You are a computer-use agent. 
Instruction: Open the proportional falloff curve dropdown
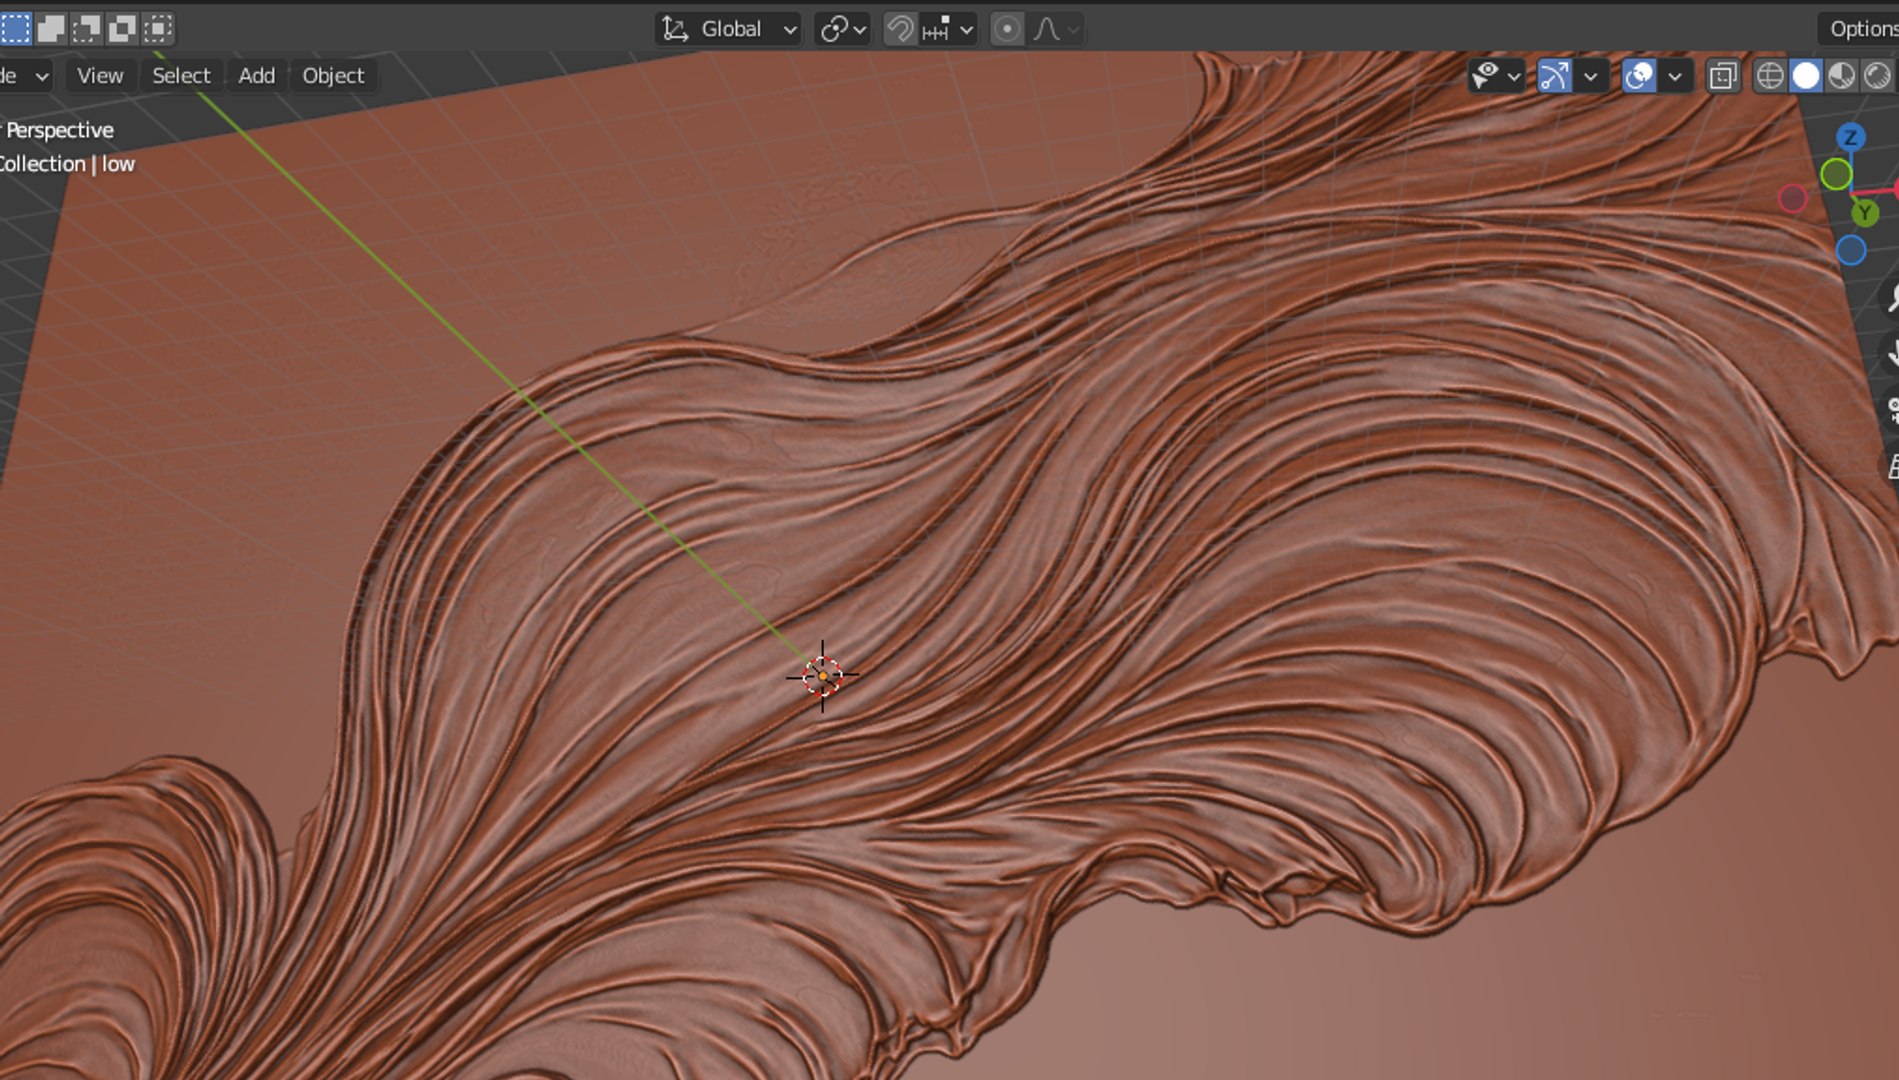coord(1056,29)
